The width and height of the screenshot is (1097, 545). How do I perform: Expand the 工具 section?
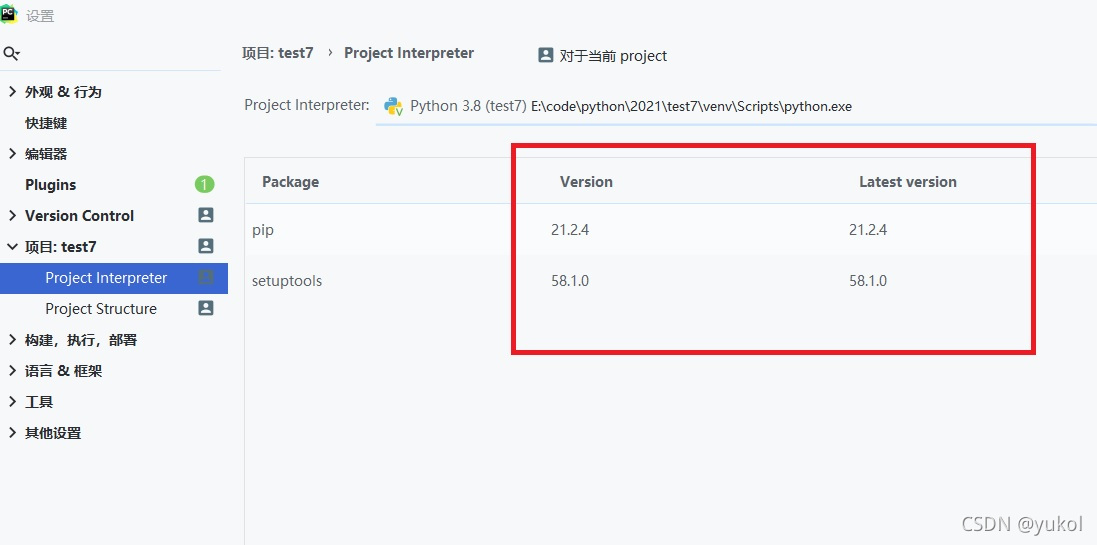click(12, 402)
